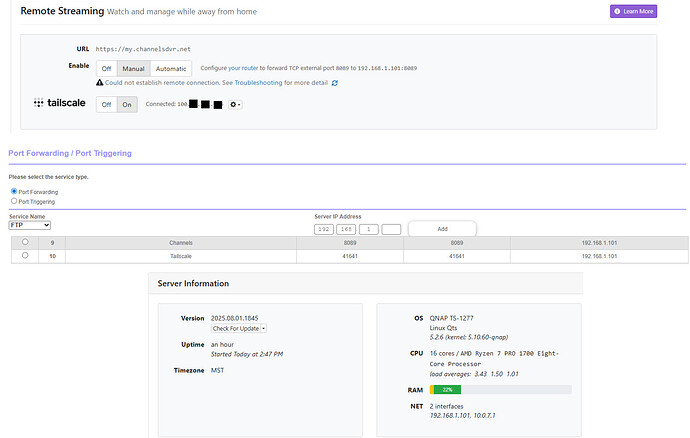The image size is (690, 438).
Task: Select Manual remote streaming mode
Action: [133, 68]
